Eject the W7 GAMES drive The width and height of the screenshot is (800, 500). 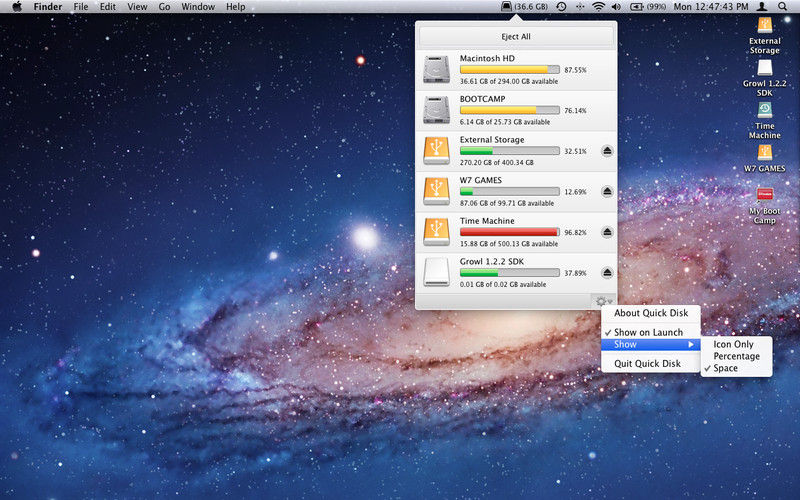click(x=607, y=191)
